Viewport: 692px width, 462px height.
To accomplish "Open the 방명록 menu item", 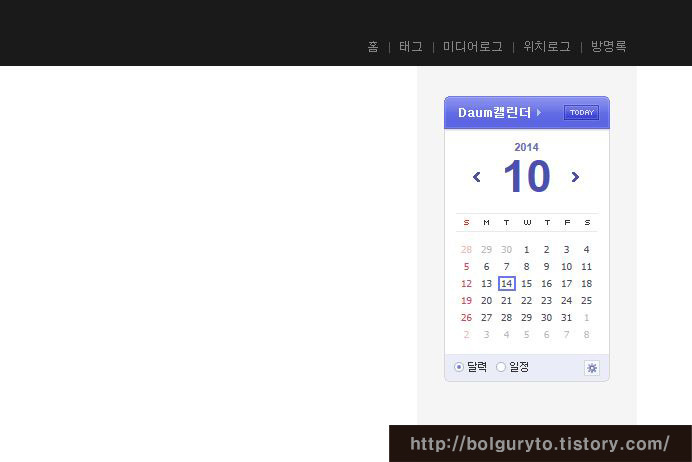I will (609, 46).
